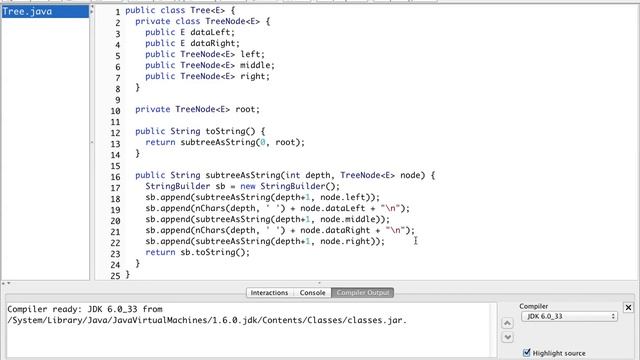Click the classes.jar path text
The image size is (640, 360).
point(207,320)
